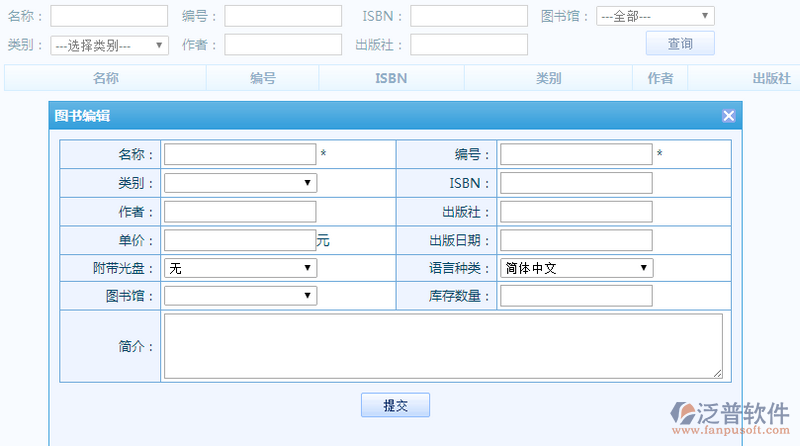Focus the top 出版社 search filter field
Viewport: 800px width, 446px height.
pyautogui.click(x=469, y=44)
